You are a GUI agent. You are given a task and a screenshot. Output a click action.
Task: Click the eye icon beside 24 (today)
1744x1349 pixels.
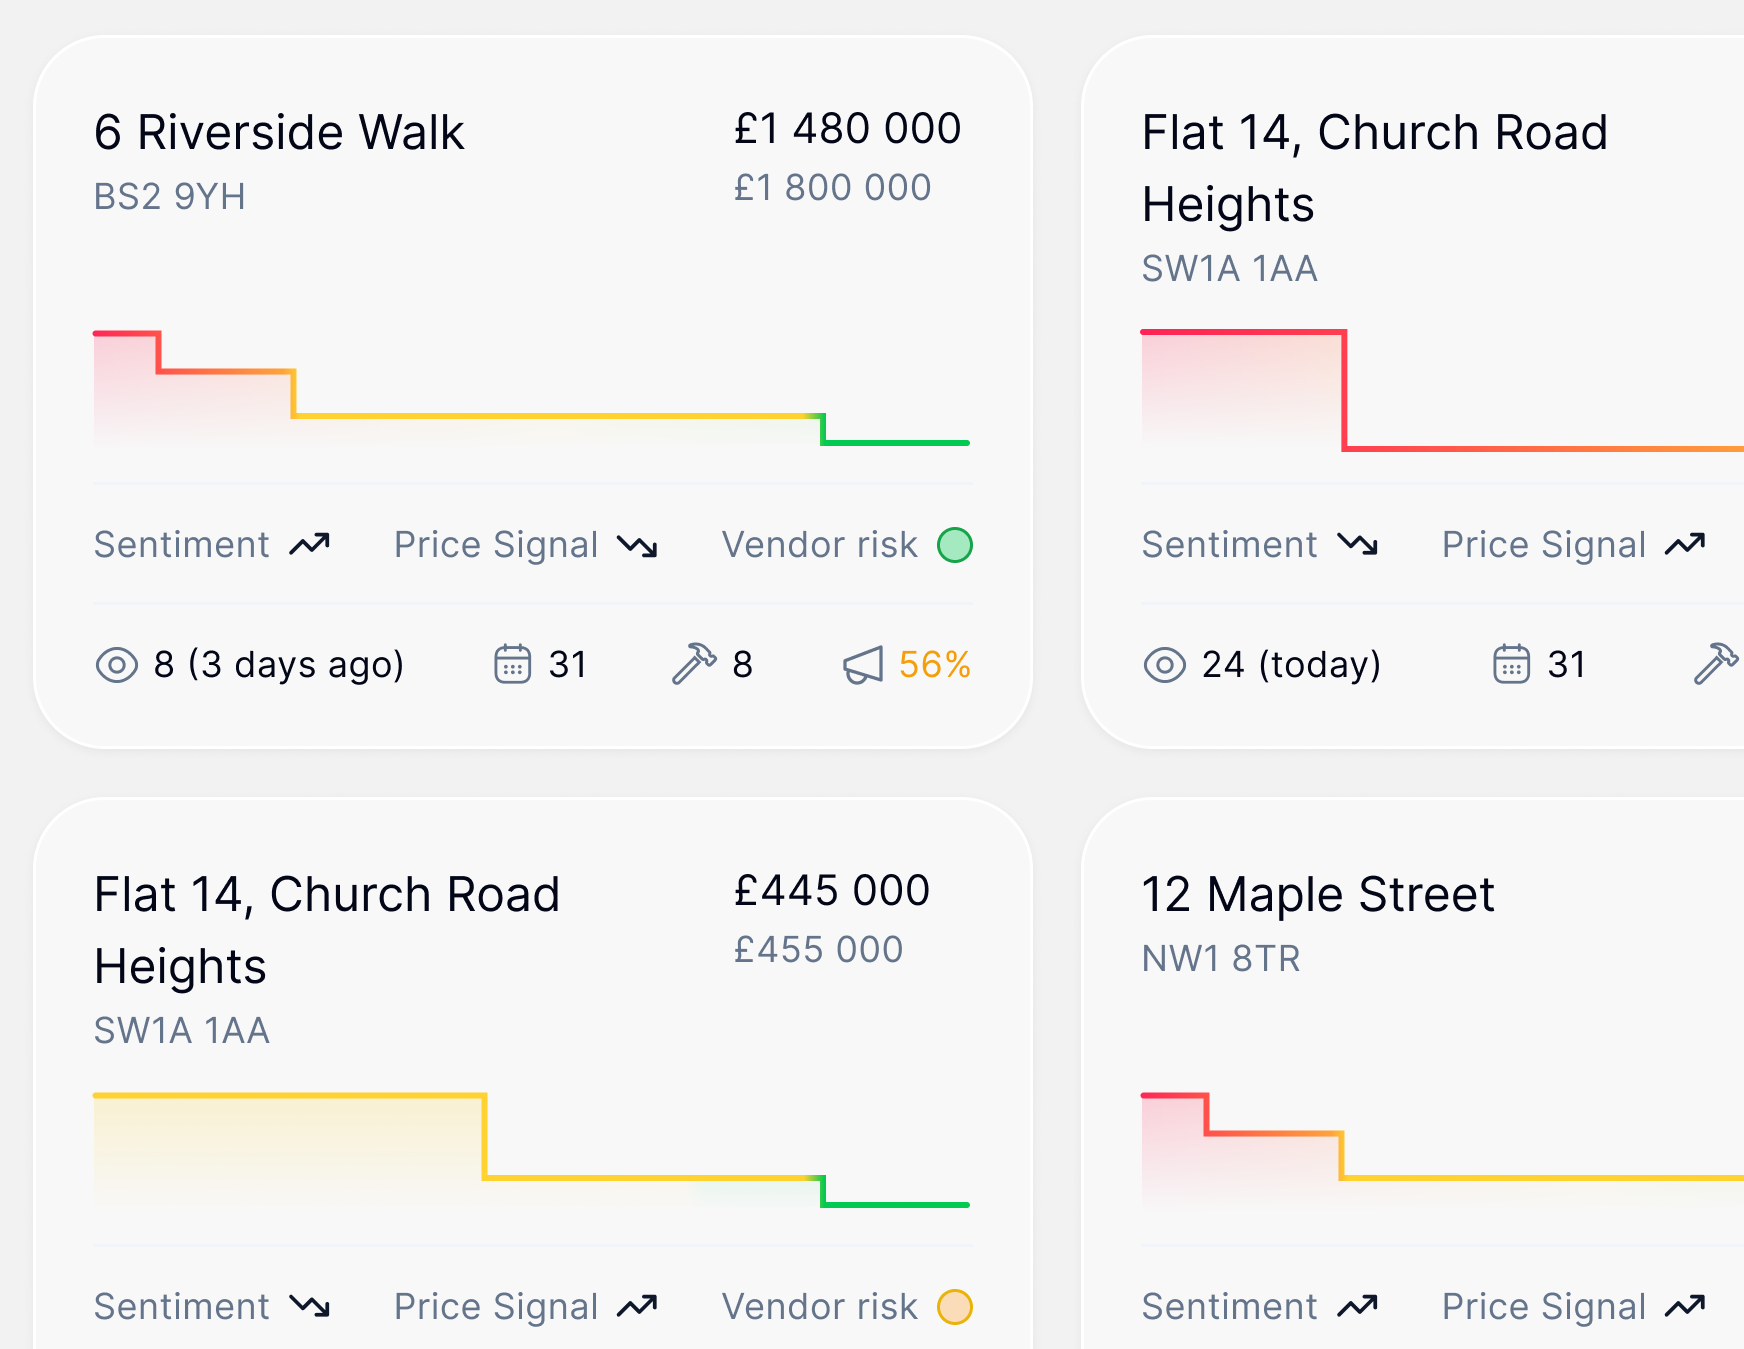(1165, 665)
